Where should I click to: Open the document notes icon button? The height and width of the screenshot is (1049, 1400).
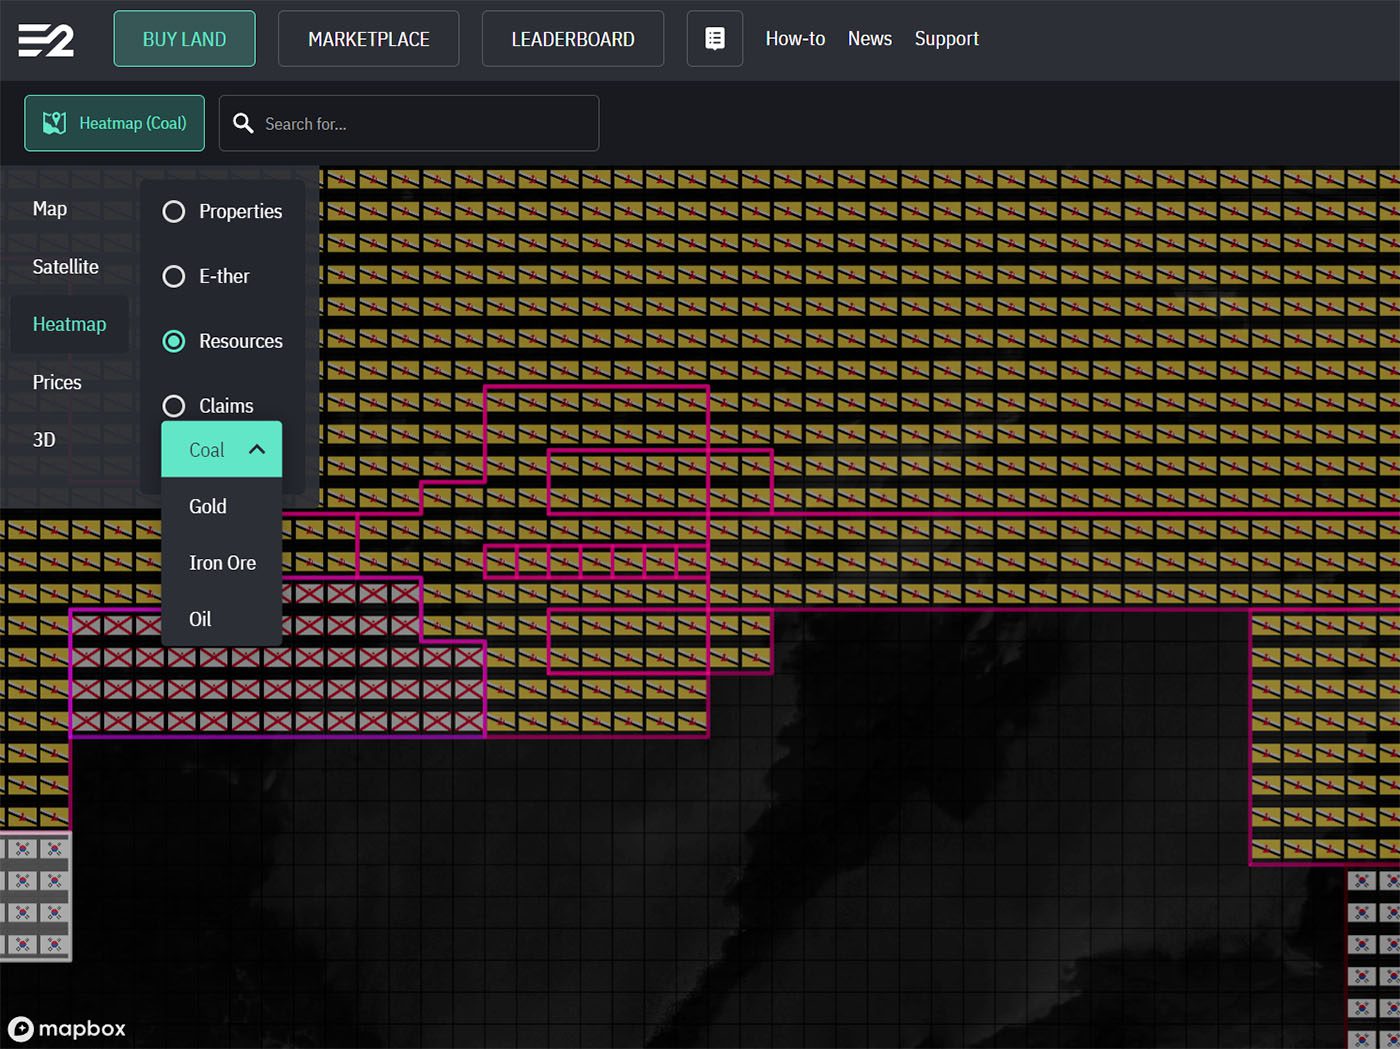(715, 39)
